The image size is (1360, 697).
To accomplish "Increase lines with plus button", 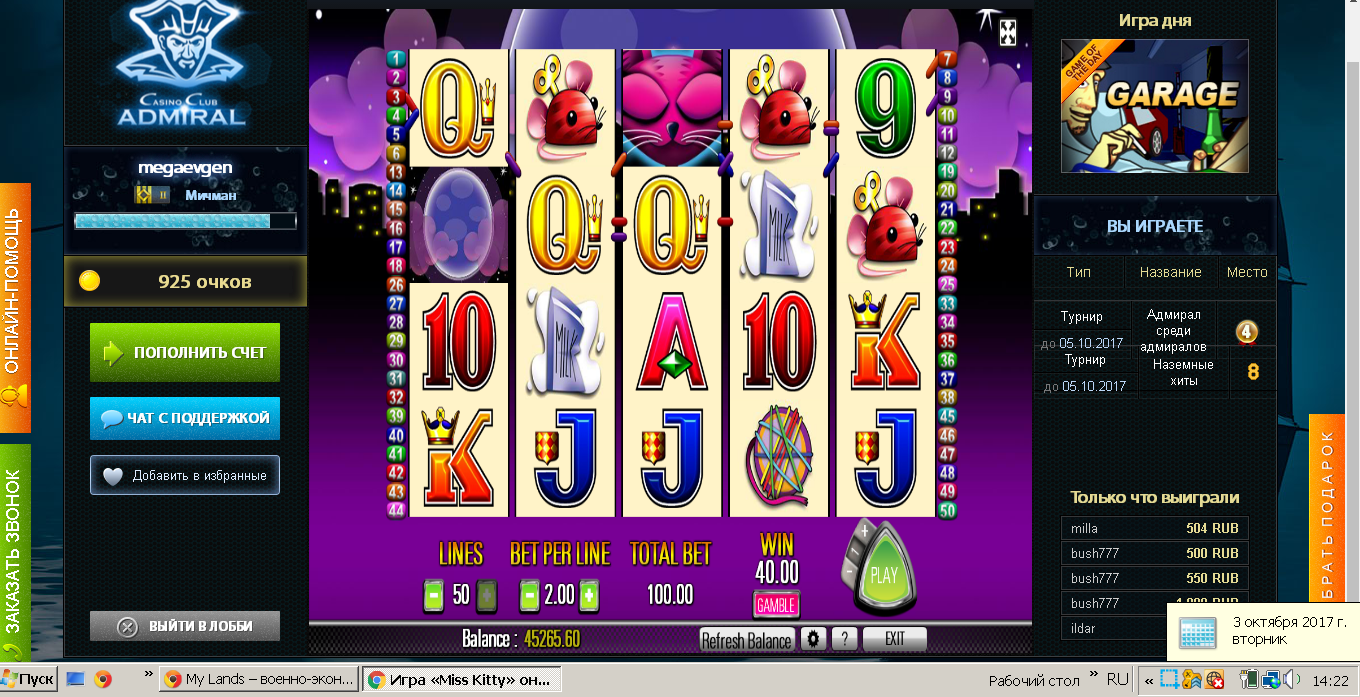I will click(486, 596).
